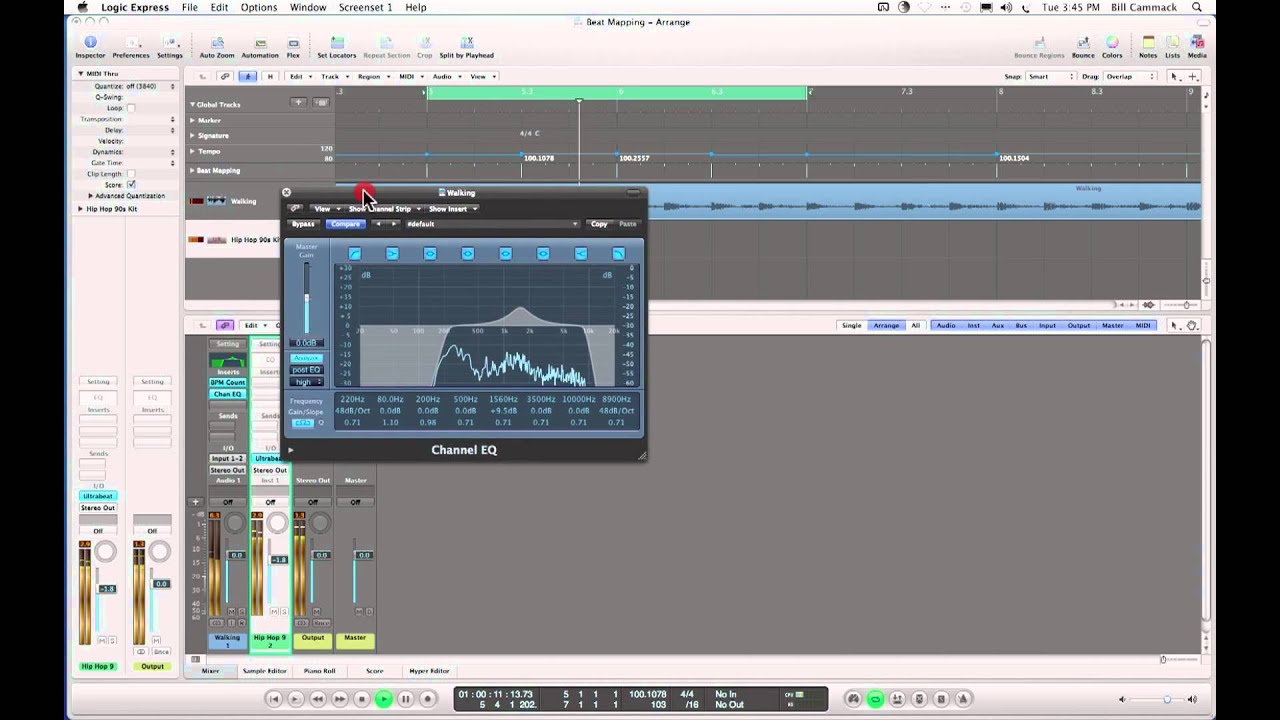Screen dimensions: 1280x720
Task: Click the BPM Count insert slot
Action: point(228,382)
